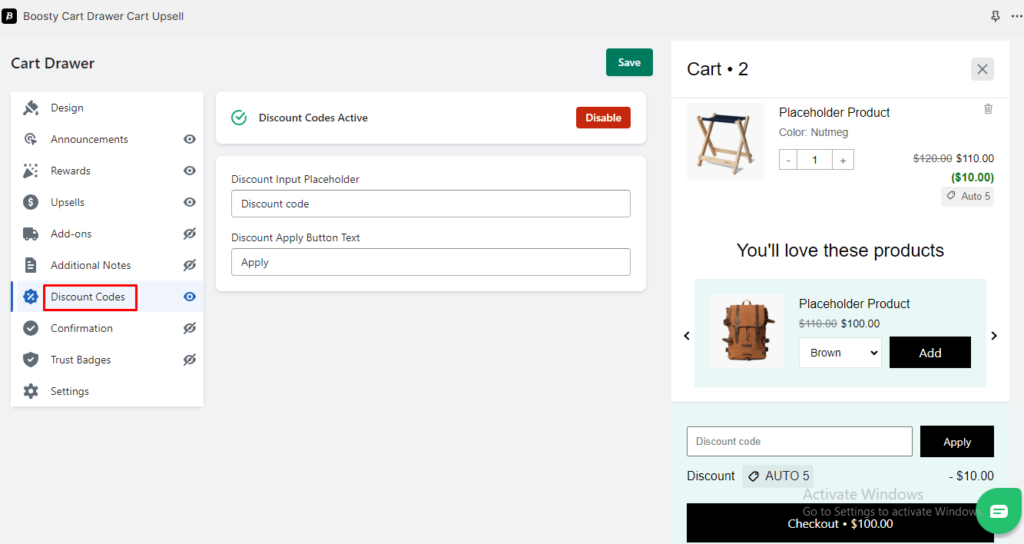The width and height of the screenshot is (1024, 544).
Task: Show Add-ons using hidden eye icon
Action: [x=189, y=234]
